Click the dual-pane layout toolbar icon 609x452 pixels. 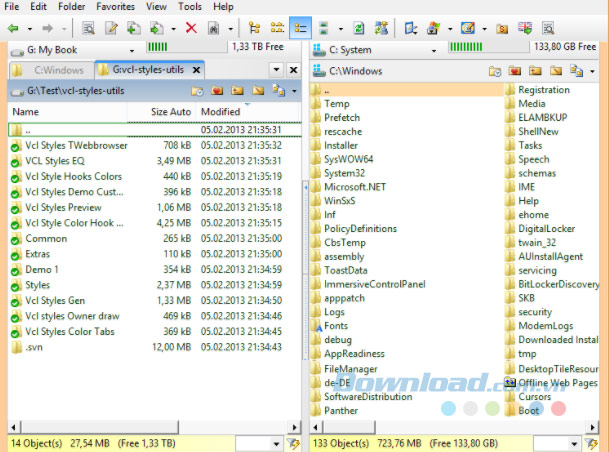pos(323,28)
